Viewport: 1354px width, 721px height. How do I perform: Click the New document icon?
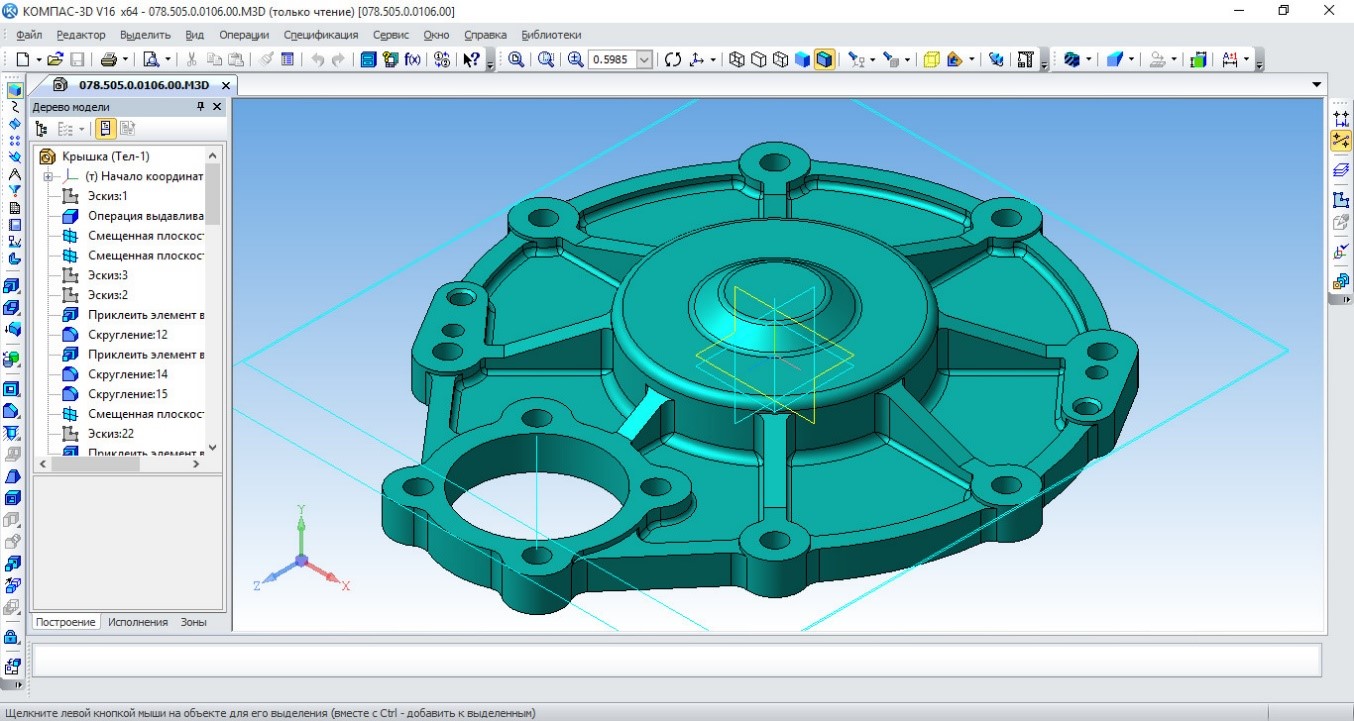23,60
